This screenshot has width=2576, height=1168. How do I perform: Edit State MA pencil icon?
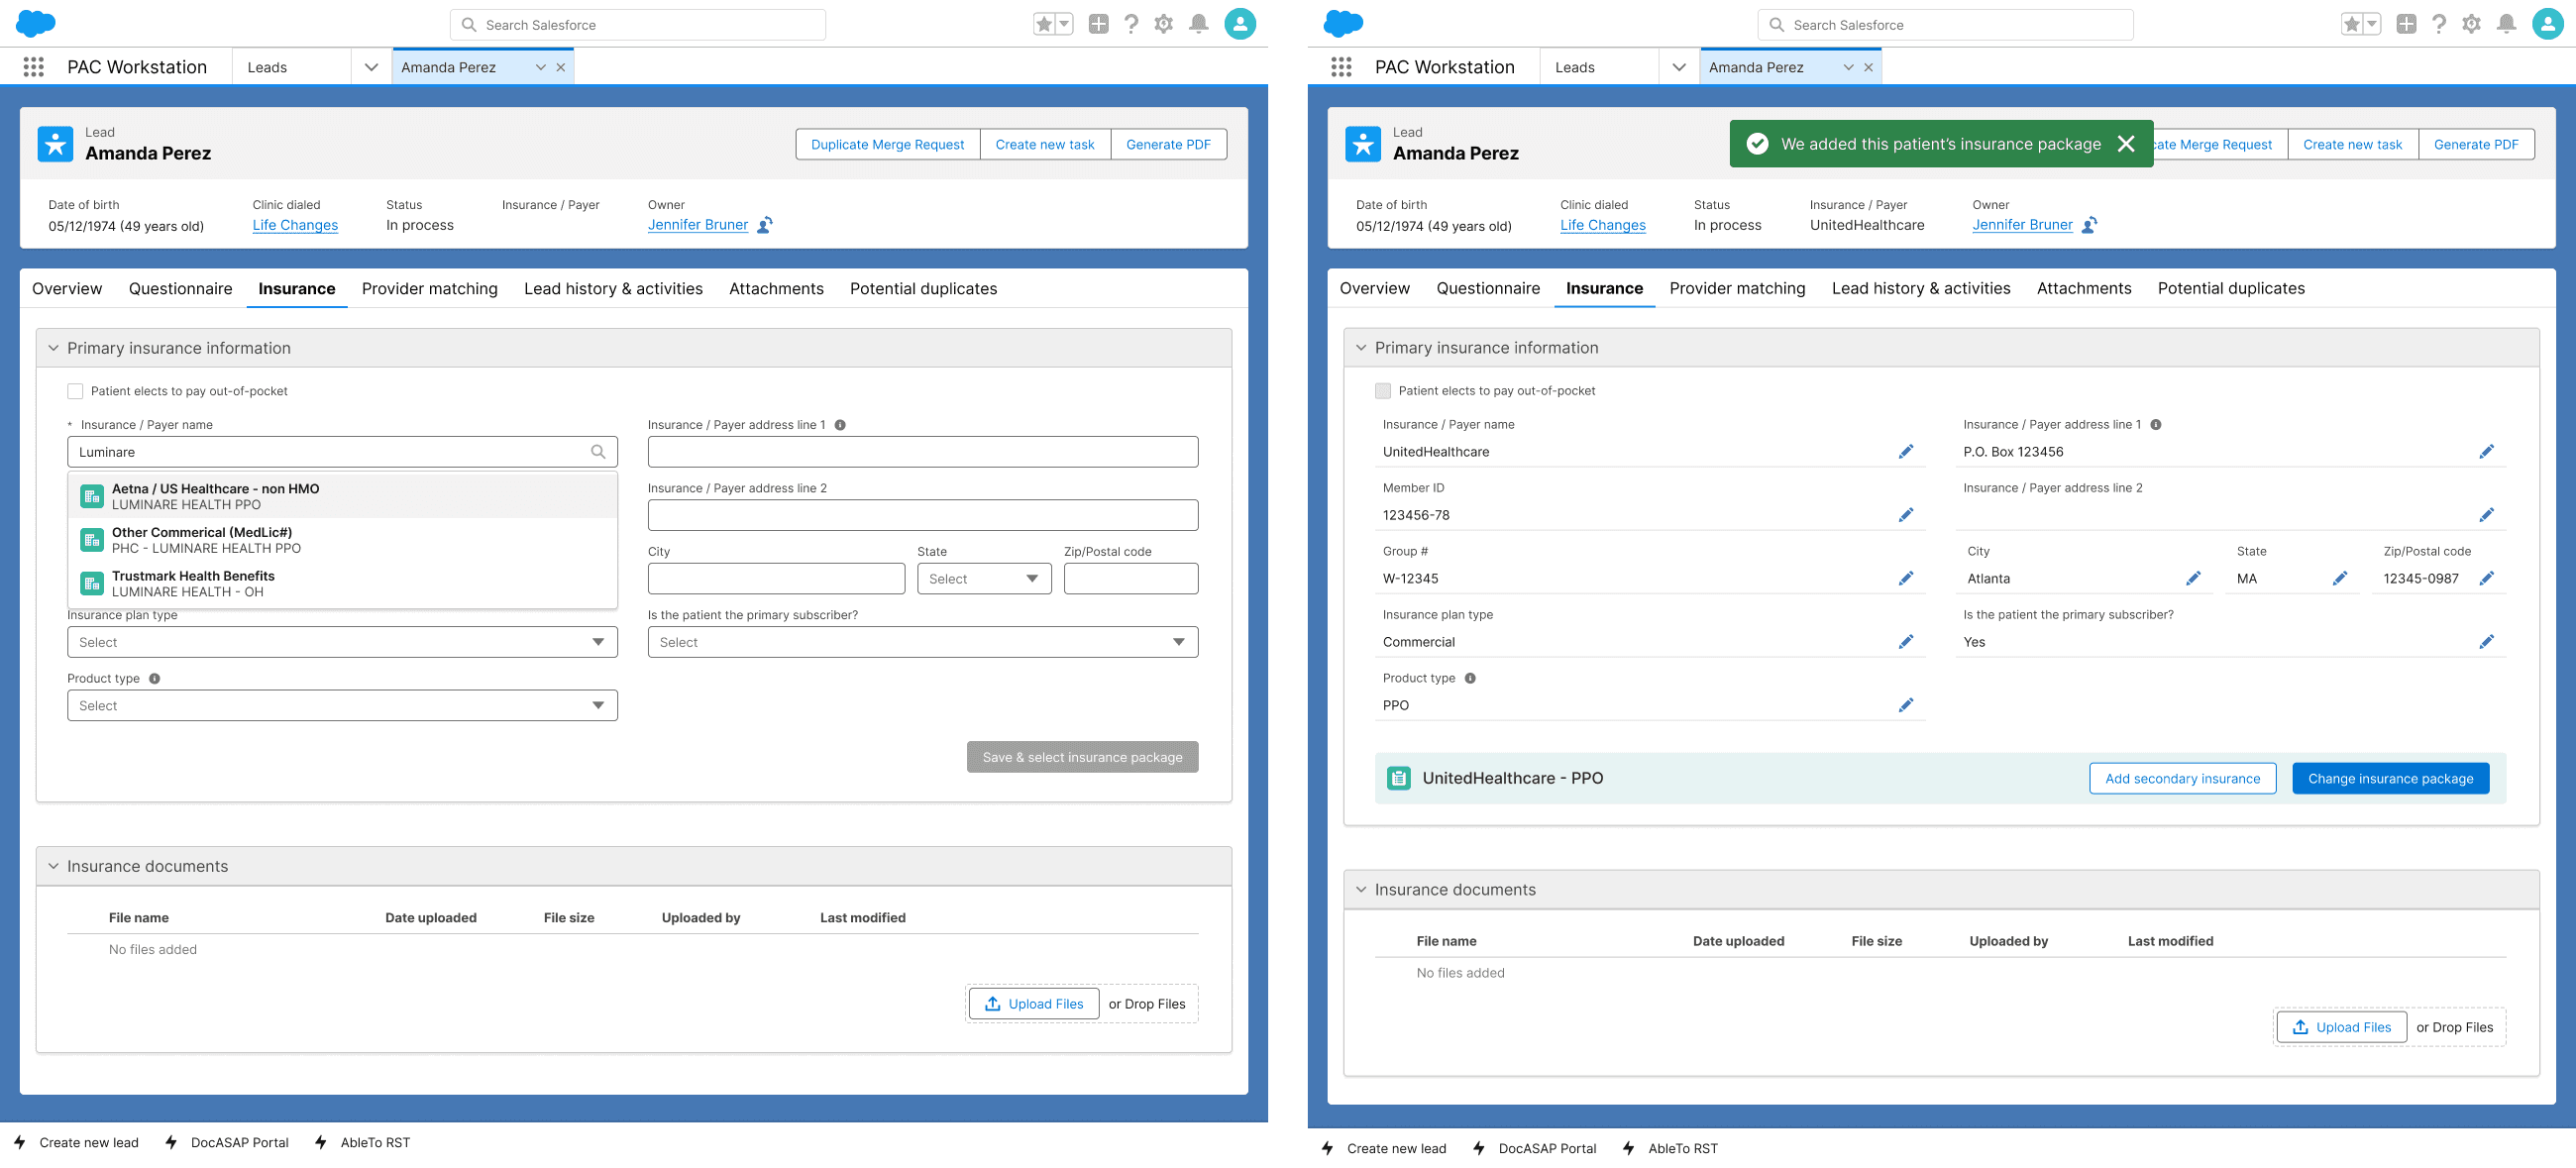[x=2340, y=579]
